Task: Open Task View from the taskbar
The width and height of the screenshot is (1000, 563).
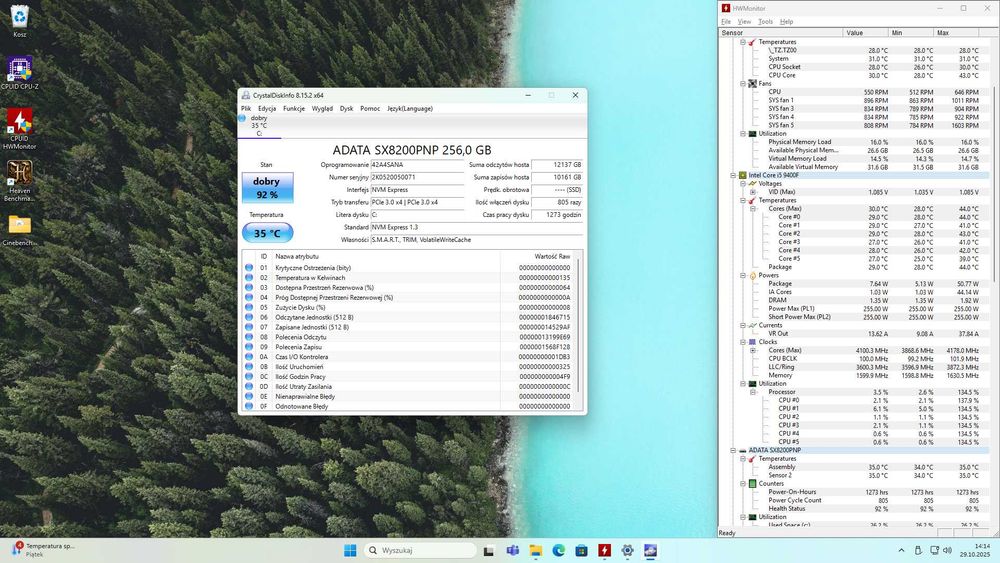Action: click(x=489, y=550)
